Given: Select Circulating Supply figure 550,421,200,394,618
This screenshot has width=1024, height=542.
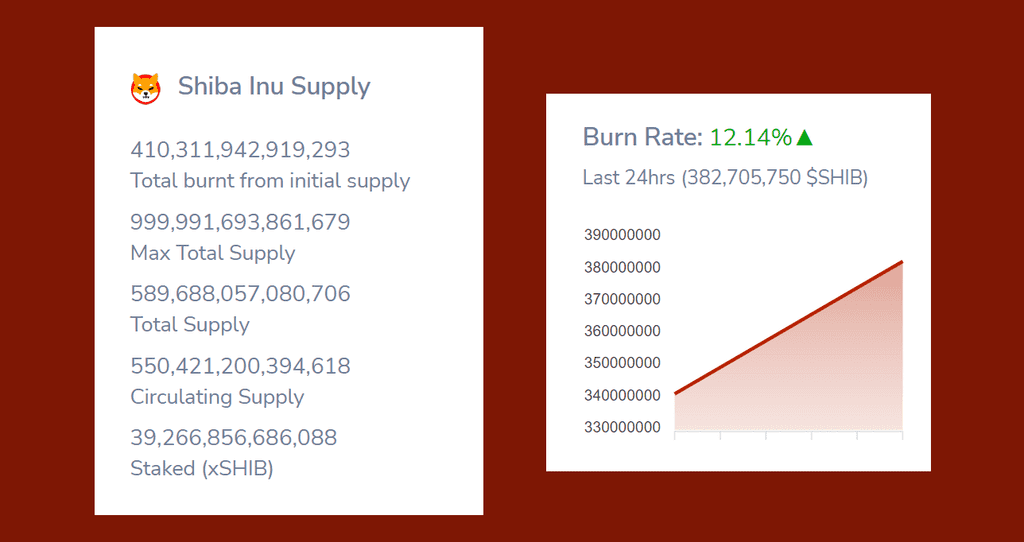Looking at the screenshot, I should pos(240,366).
